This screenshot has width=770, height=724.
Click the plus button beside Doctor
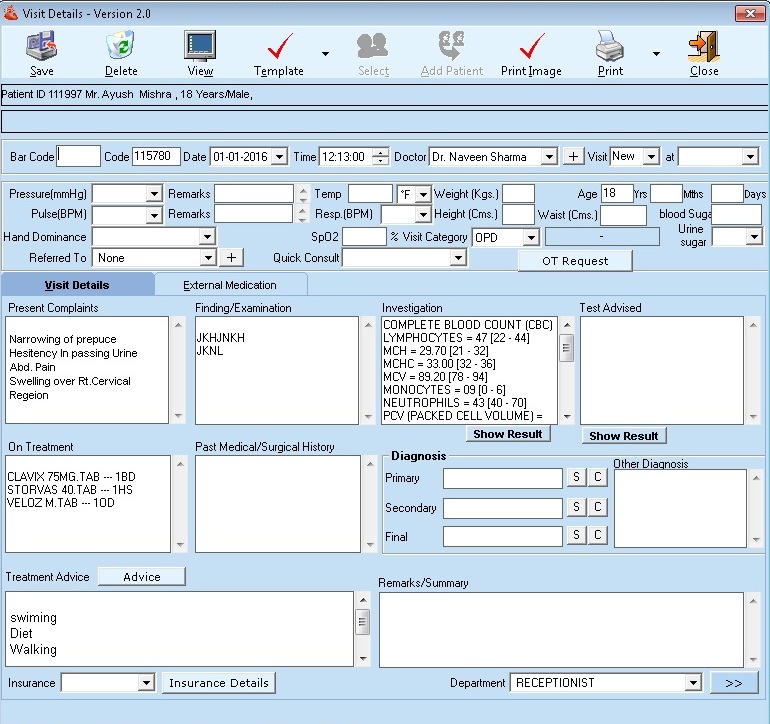(573, 157)
